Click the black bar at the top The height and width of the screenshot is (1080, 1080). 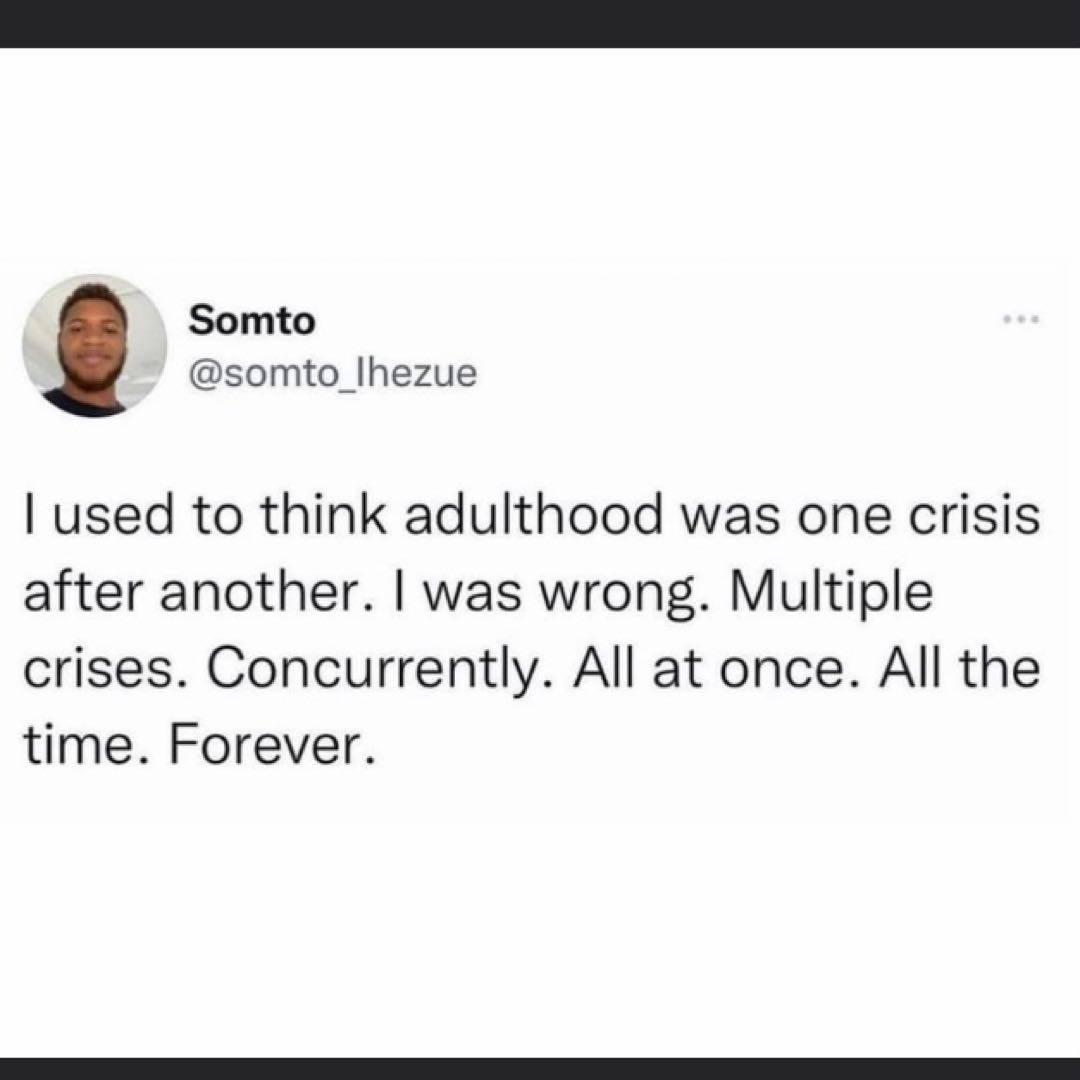pos(540,22)
